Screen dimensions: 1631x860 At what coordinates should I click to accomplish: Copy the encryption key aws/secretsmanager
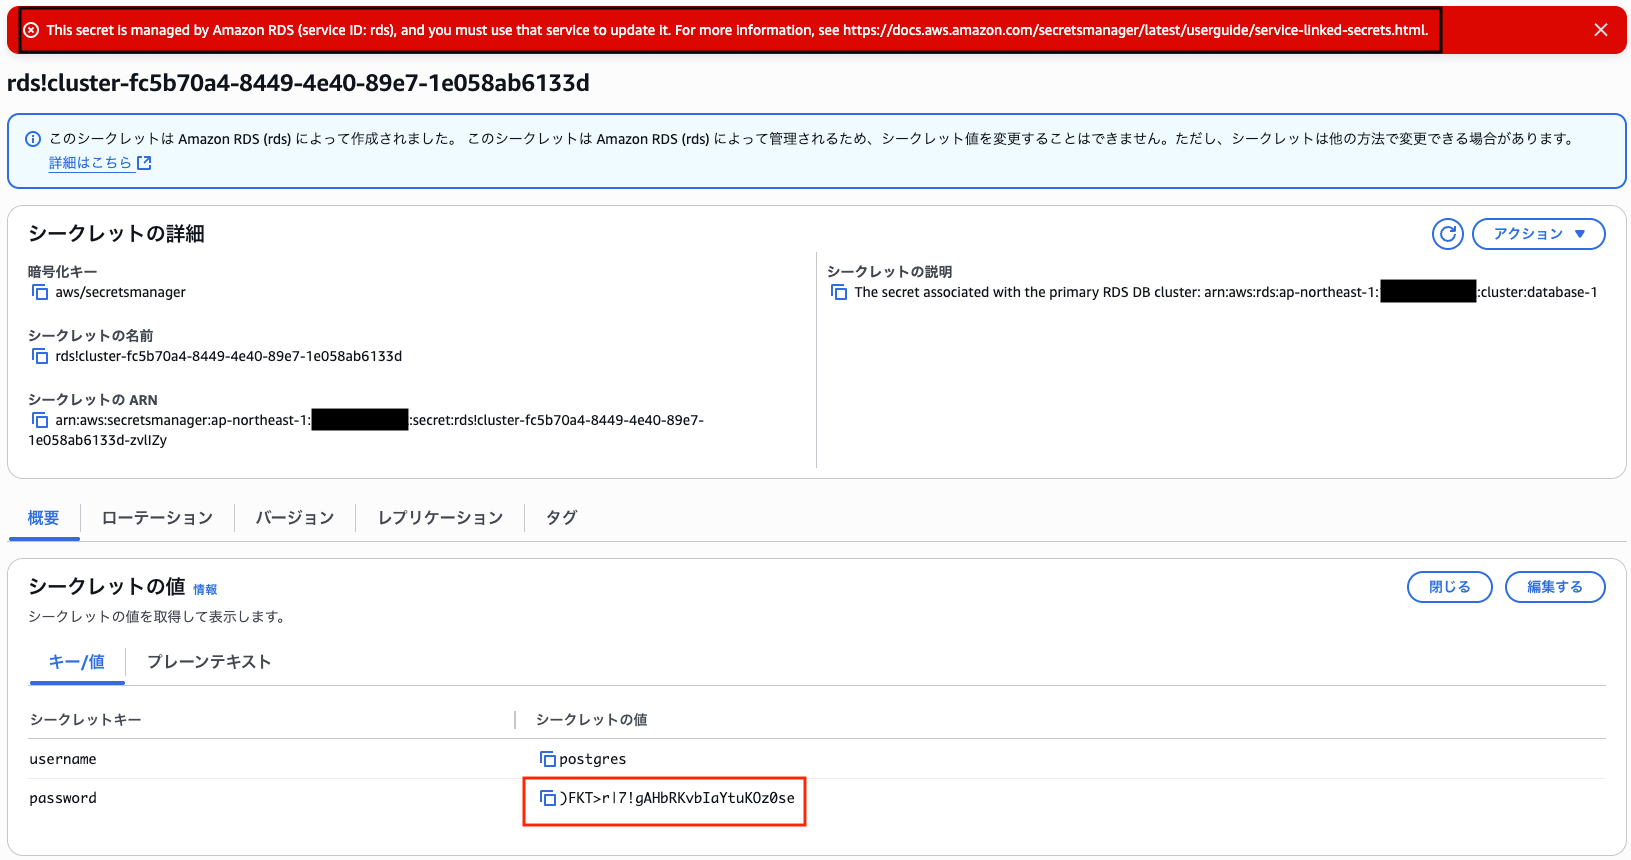[40, 292]
